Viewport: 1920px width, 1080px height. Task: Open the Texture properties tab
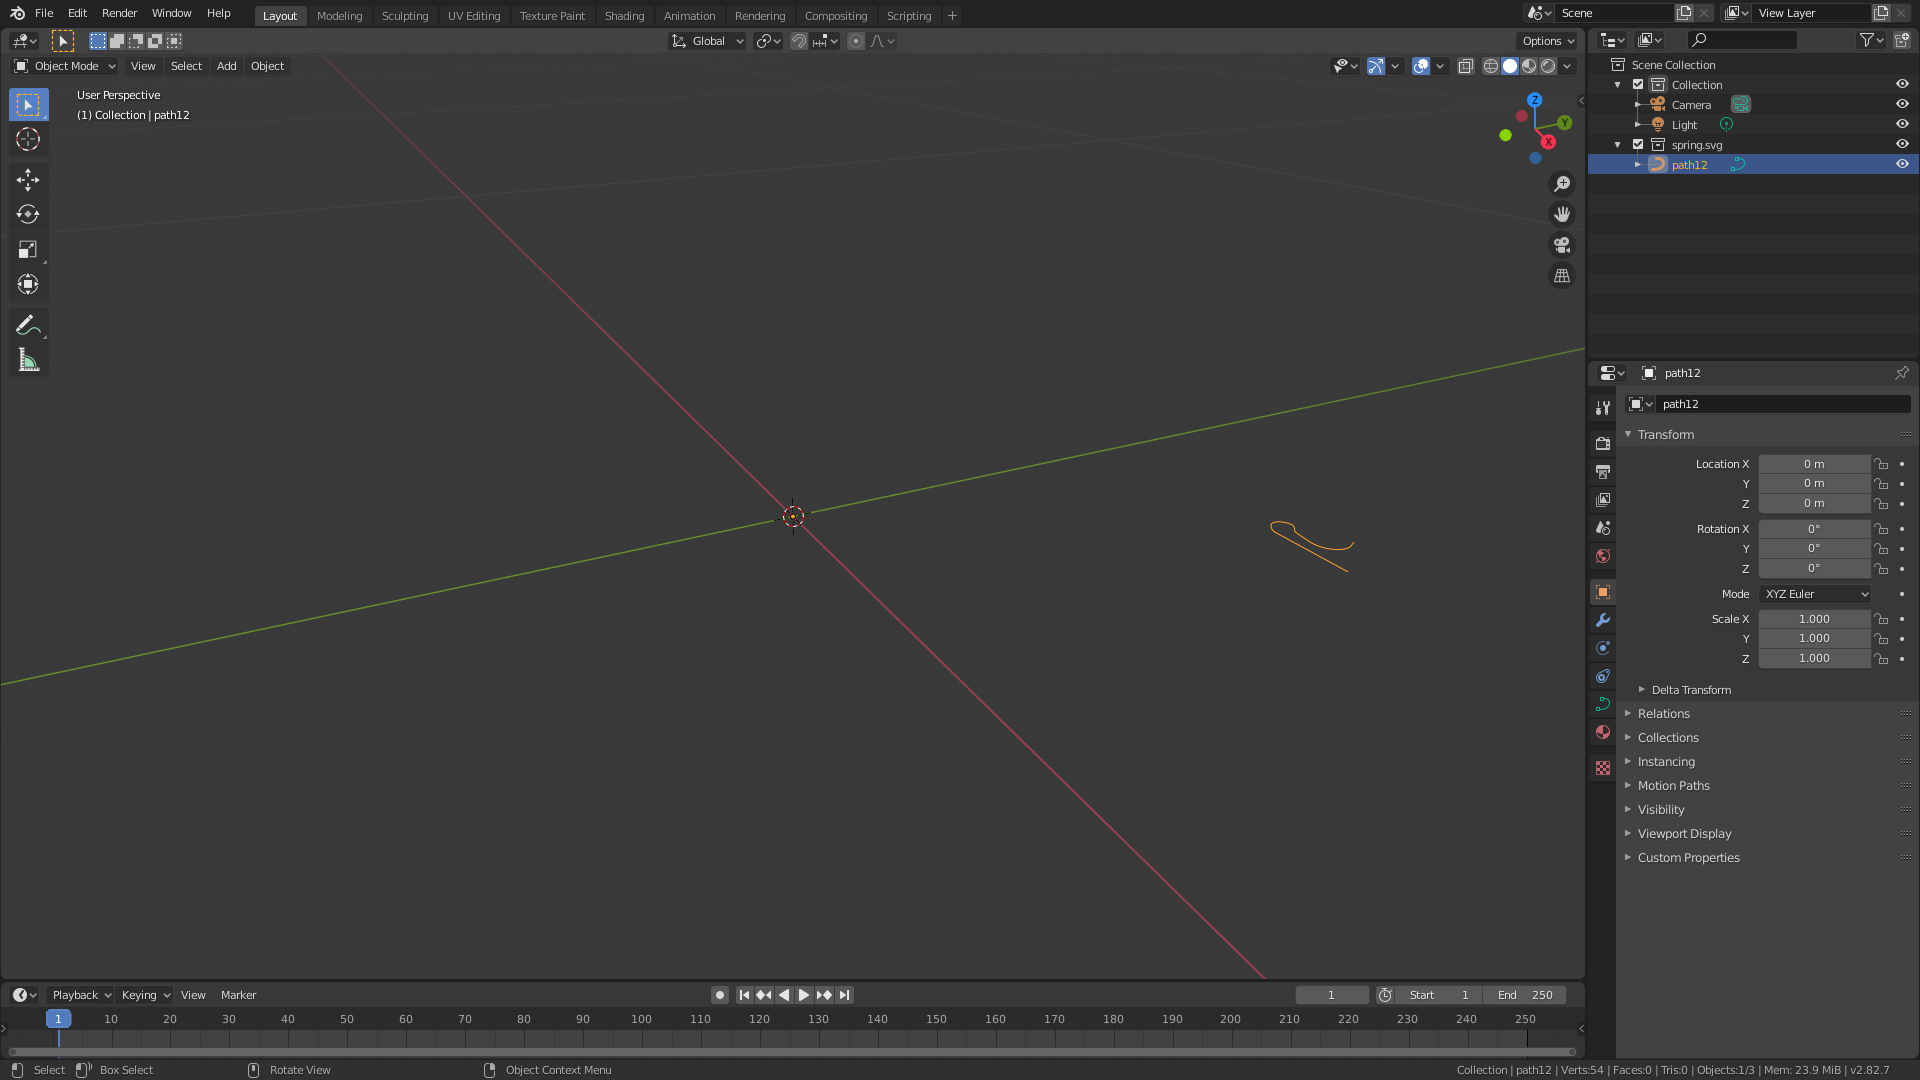coord(1603,768)
